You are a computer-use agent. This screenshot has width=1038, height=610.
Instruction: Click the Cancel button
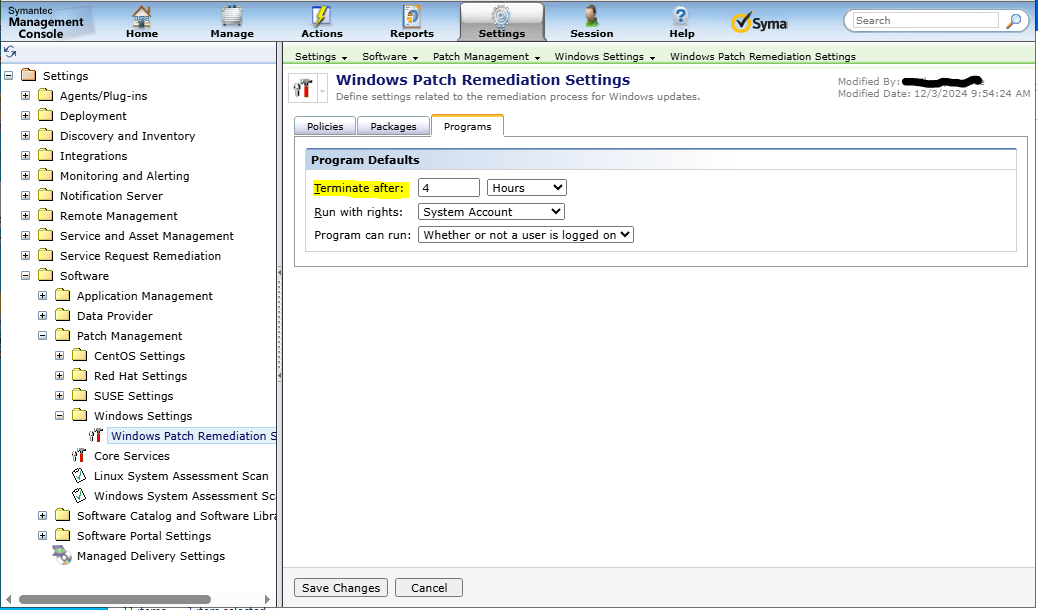point(429,588)
